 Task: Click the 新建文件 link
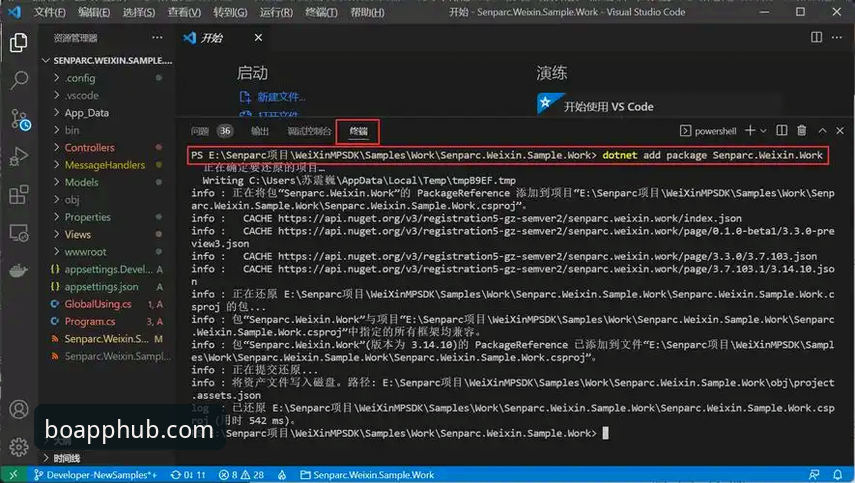click(281, 97)
